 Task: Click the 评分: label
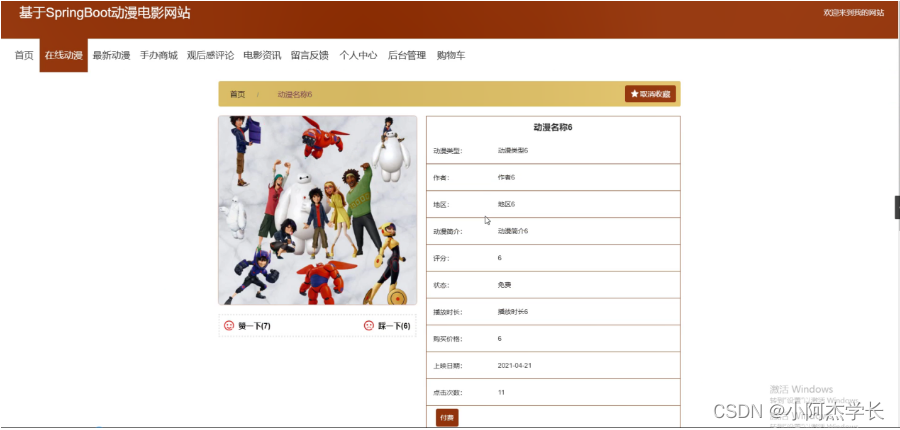441,258
